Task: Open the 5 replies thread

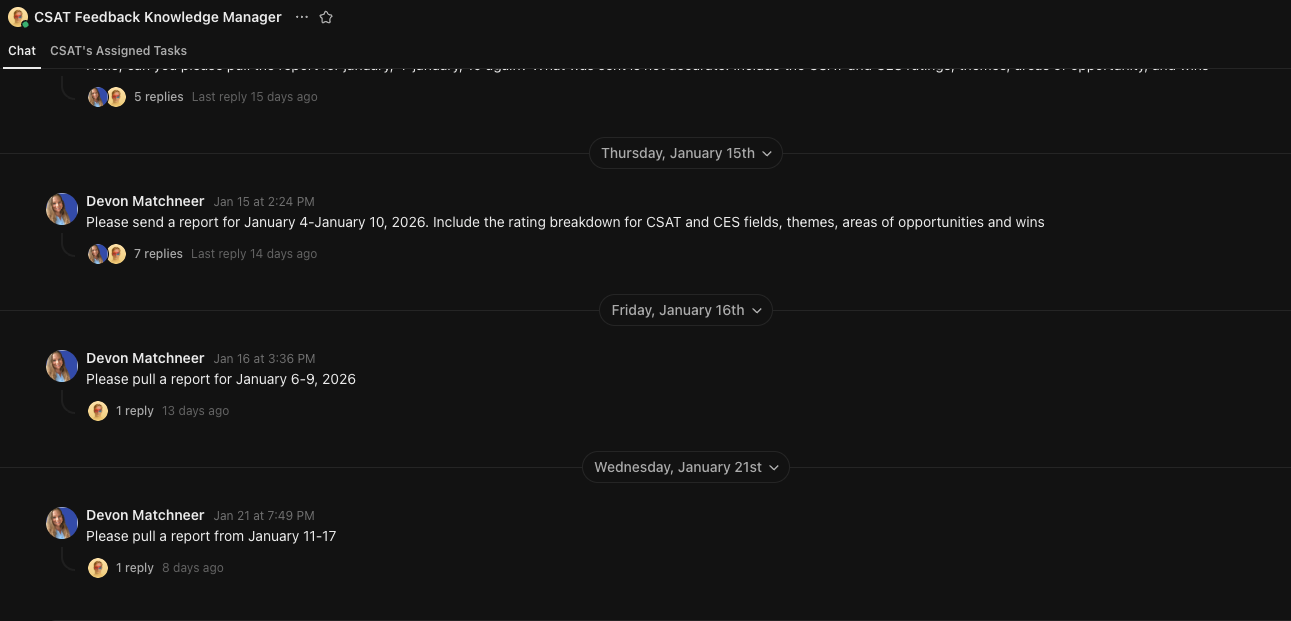Action: [x=158, y=97]
